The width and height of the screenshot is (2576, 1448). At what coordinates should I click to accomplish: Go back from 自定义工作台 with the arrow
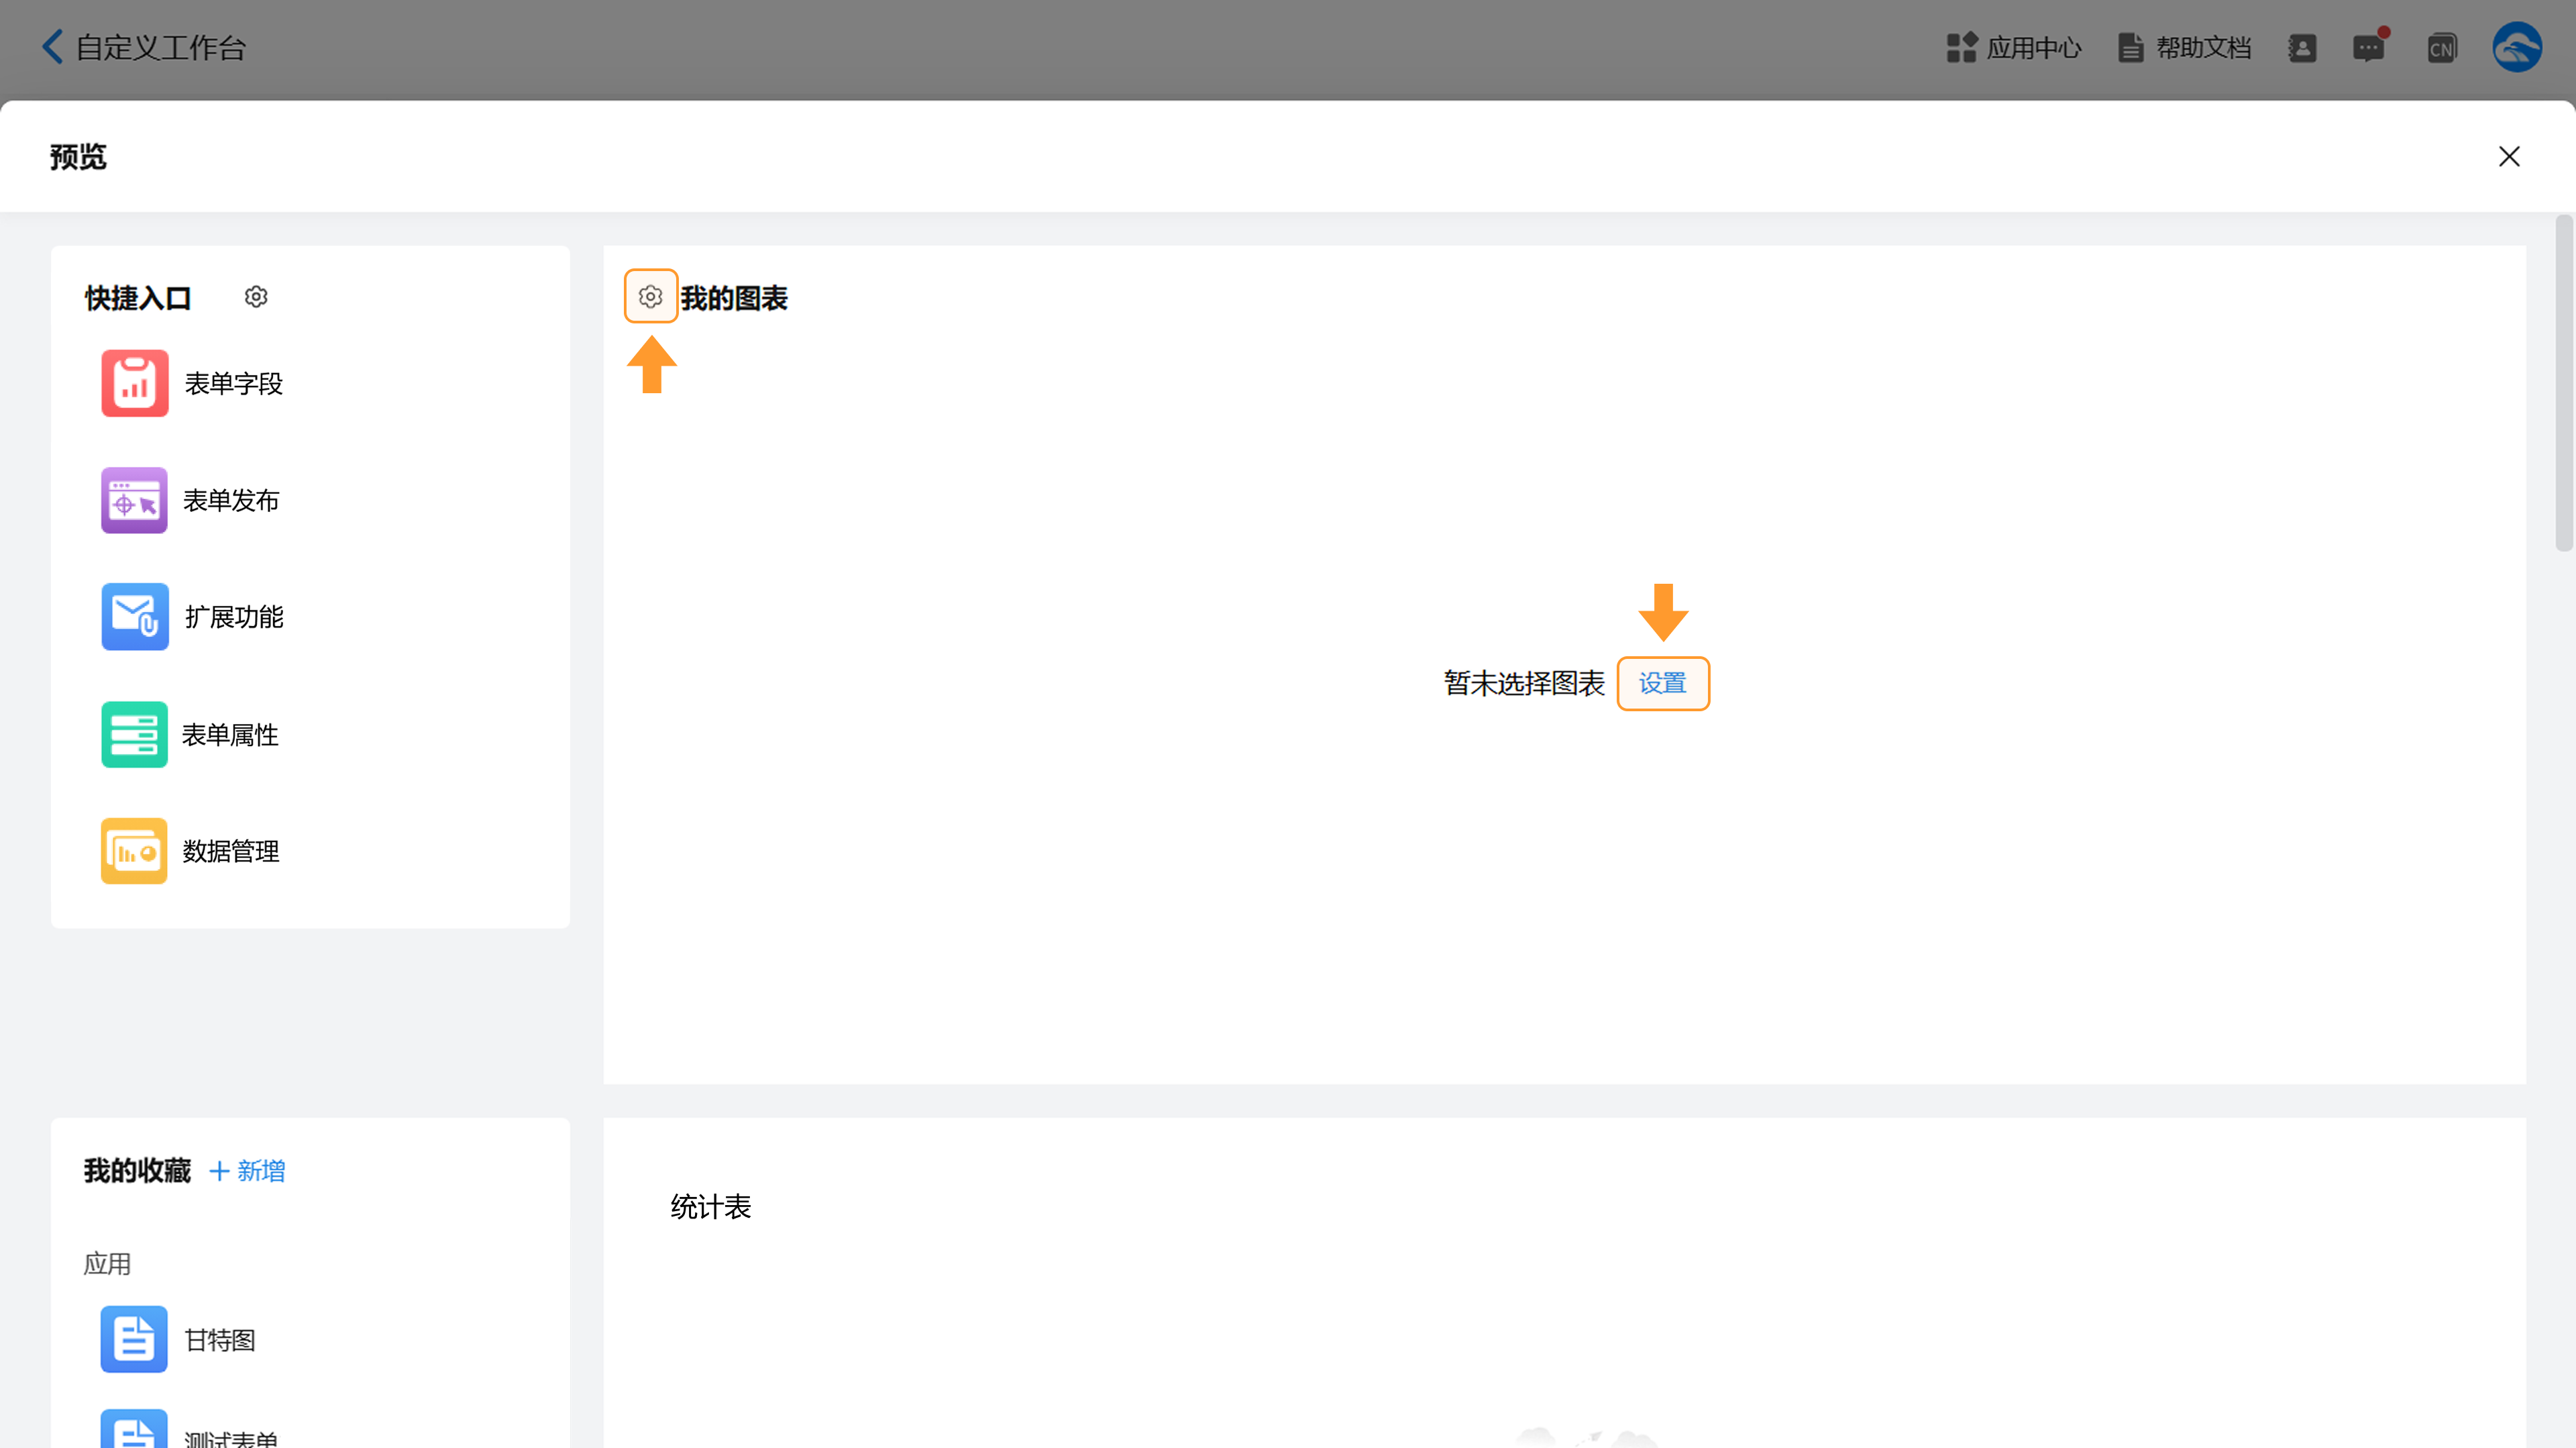click(x=53, y=47)
